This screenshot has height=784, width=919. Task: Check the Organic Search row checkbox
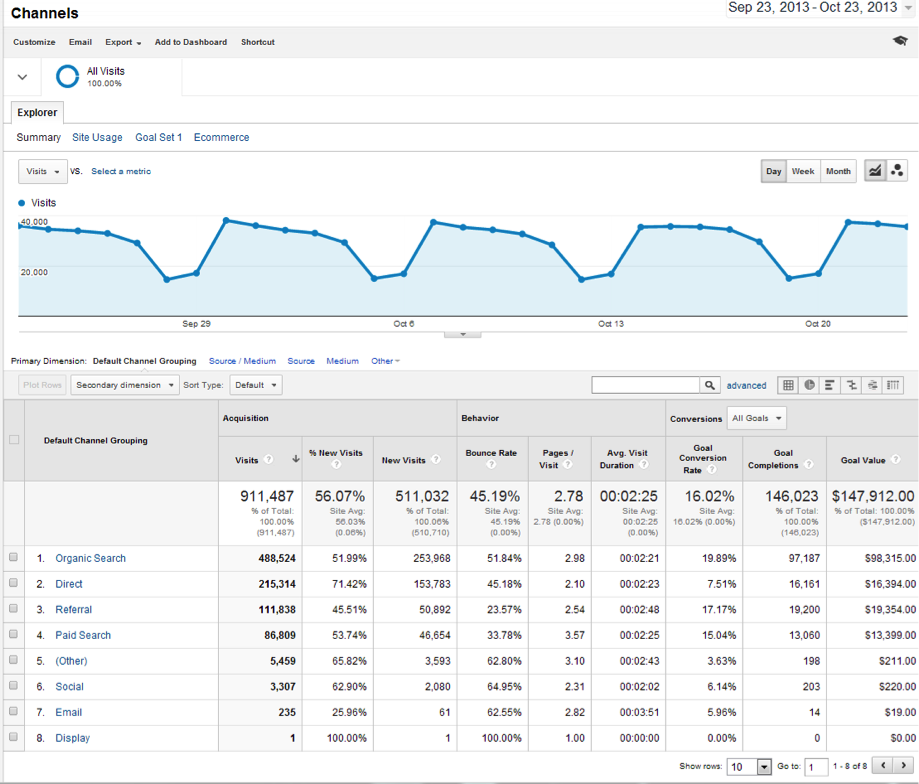[x=13, y=558]
